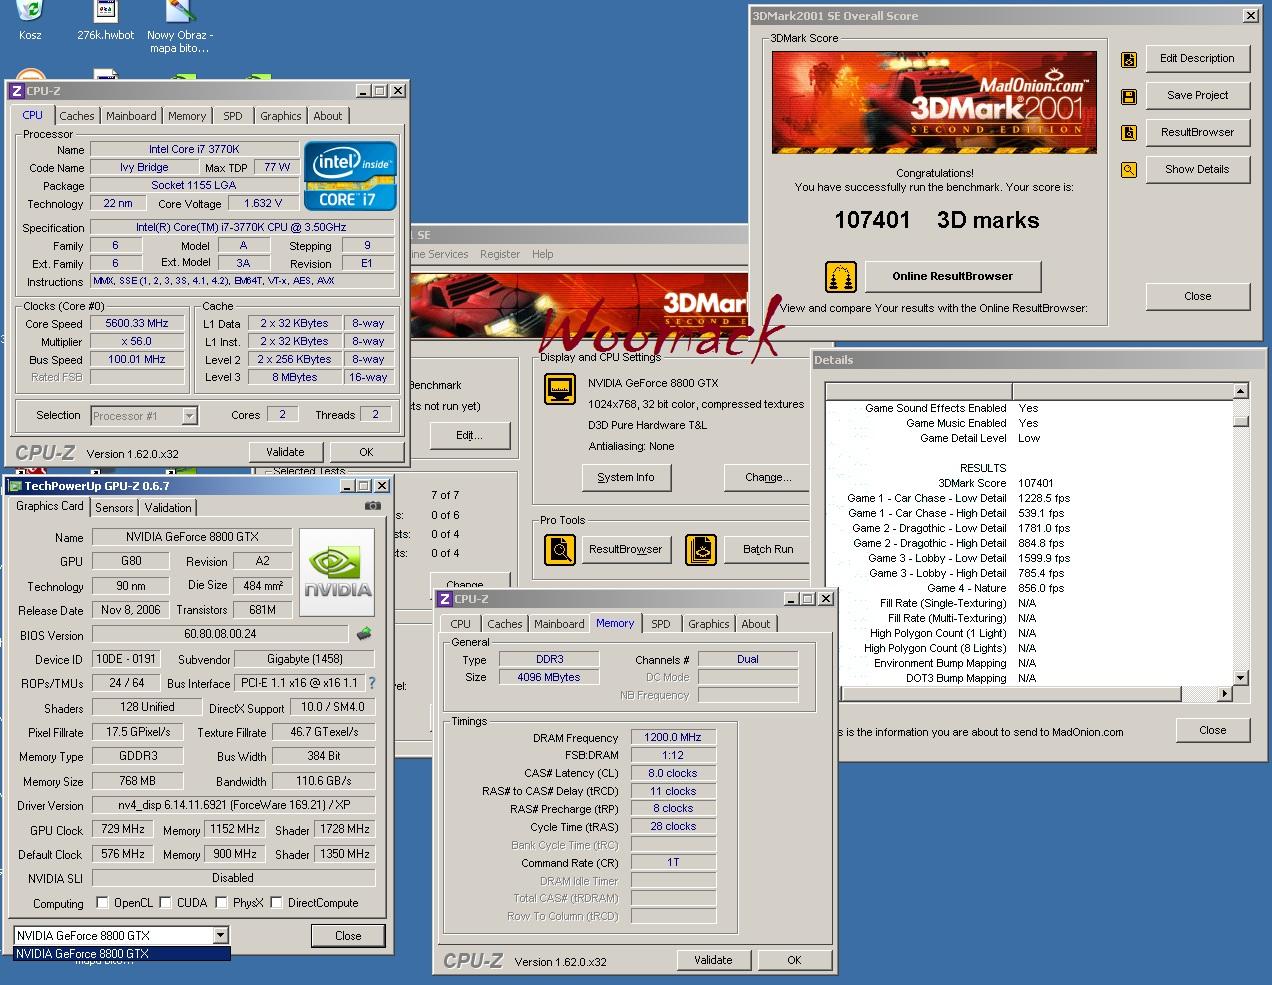Select NVIDIA GeForce 8800 GTX in dropdown list
The width and height of the screenshot is (1272, 985).
point(122,954)
